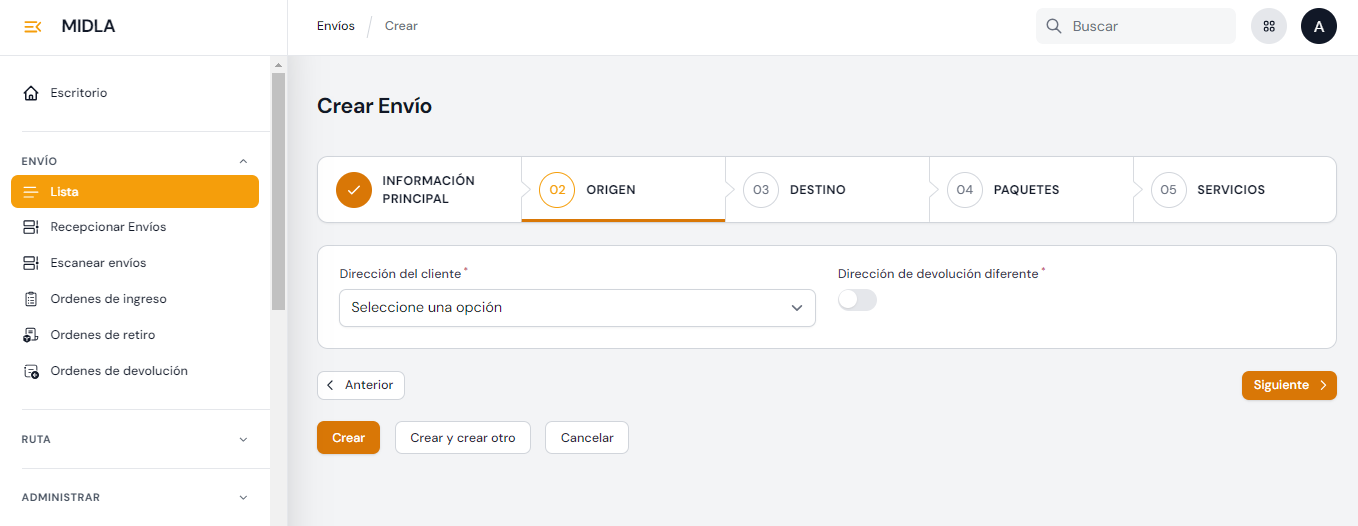This screenshot has width=1358, height=526.
Task: Enable Dirección de devolución diferente toggle
Action: click(857, 300)
